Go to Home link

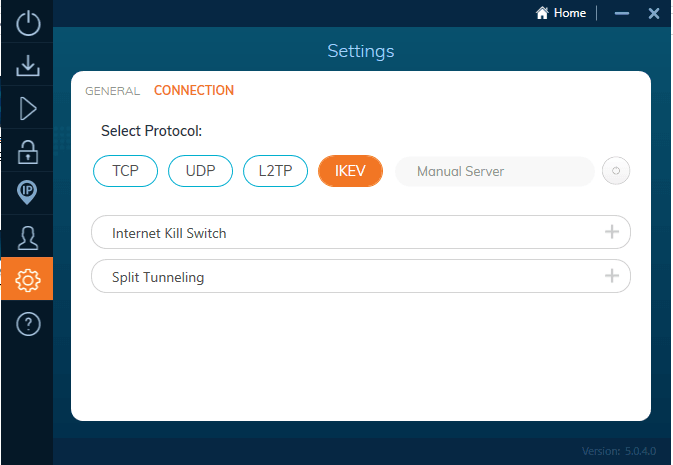(570, 13)
